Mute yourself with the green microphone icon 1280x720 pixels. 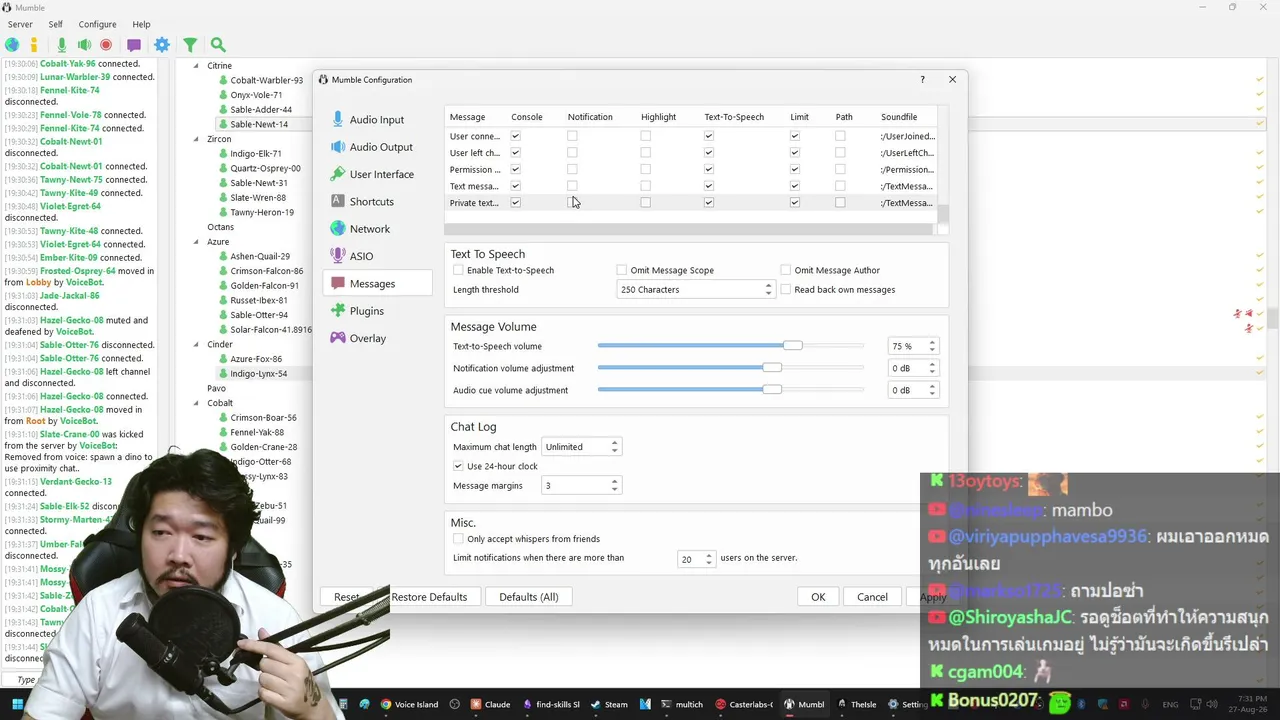click(61, 45)
